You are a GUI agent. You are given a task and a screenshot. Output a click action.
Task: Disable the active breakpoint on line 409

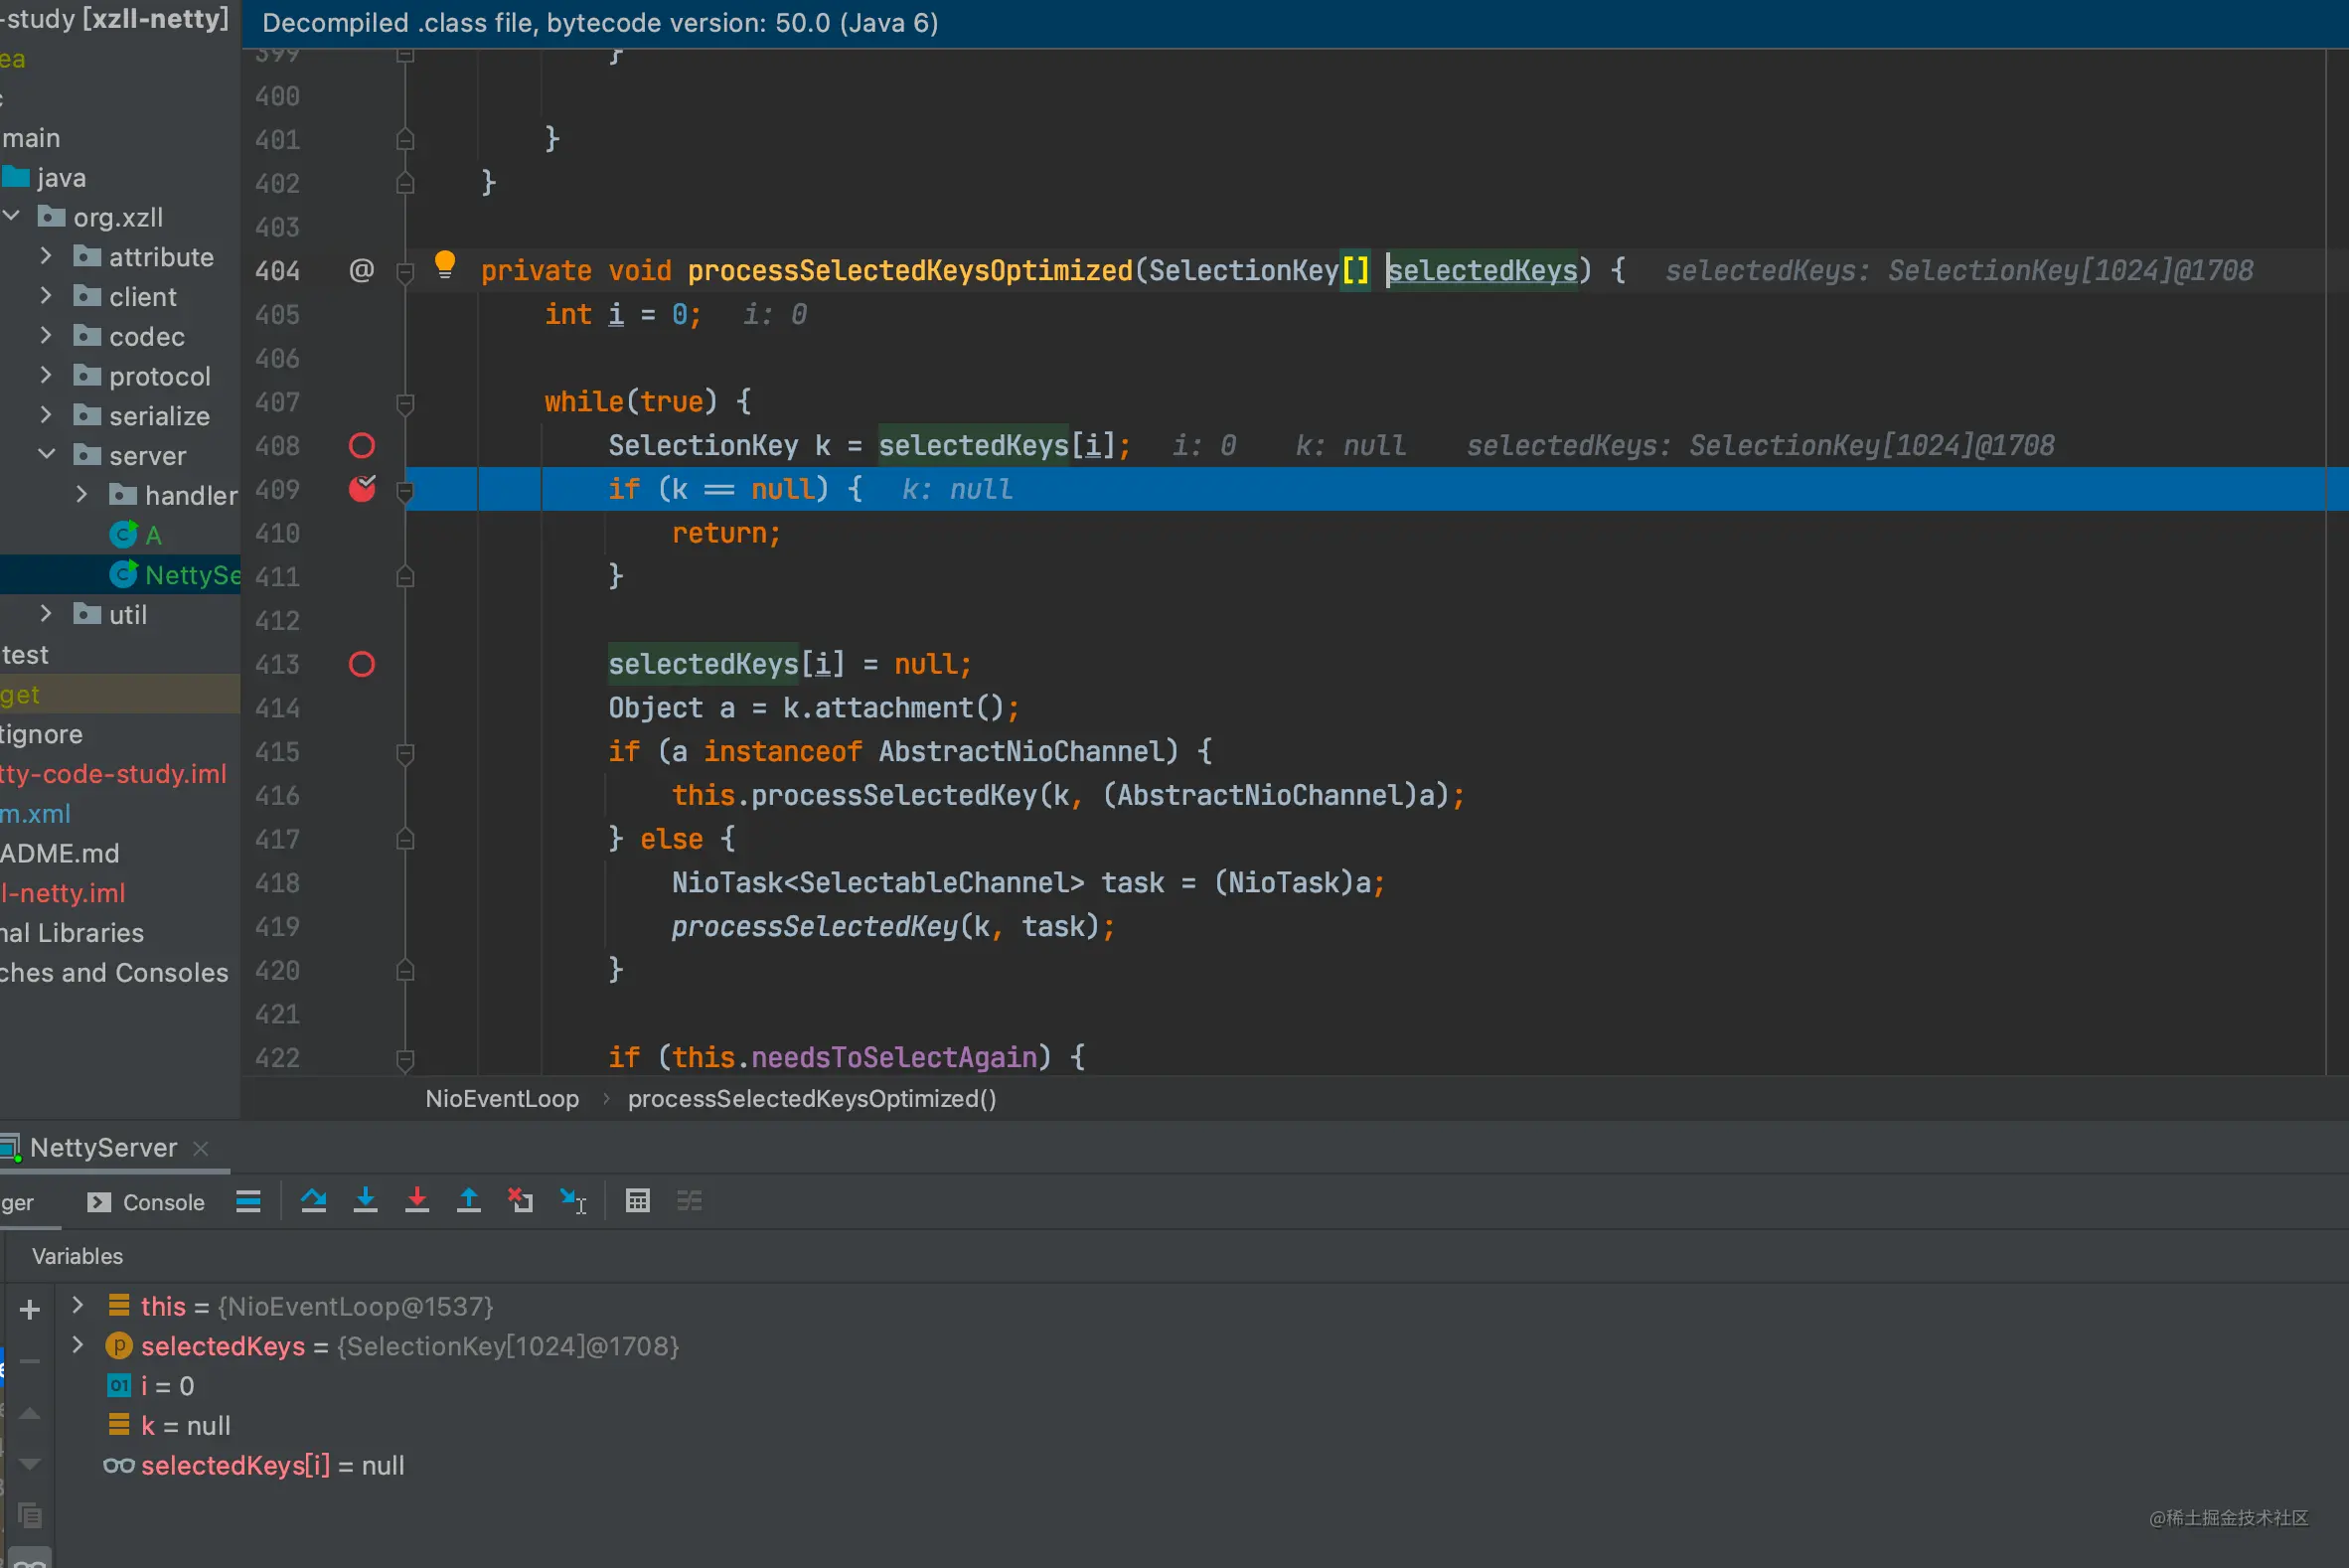[x=362, y=488]
